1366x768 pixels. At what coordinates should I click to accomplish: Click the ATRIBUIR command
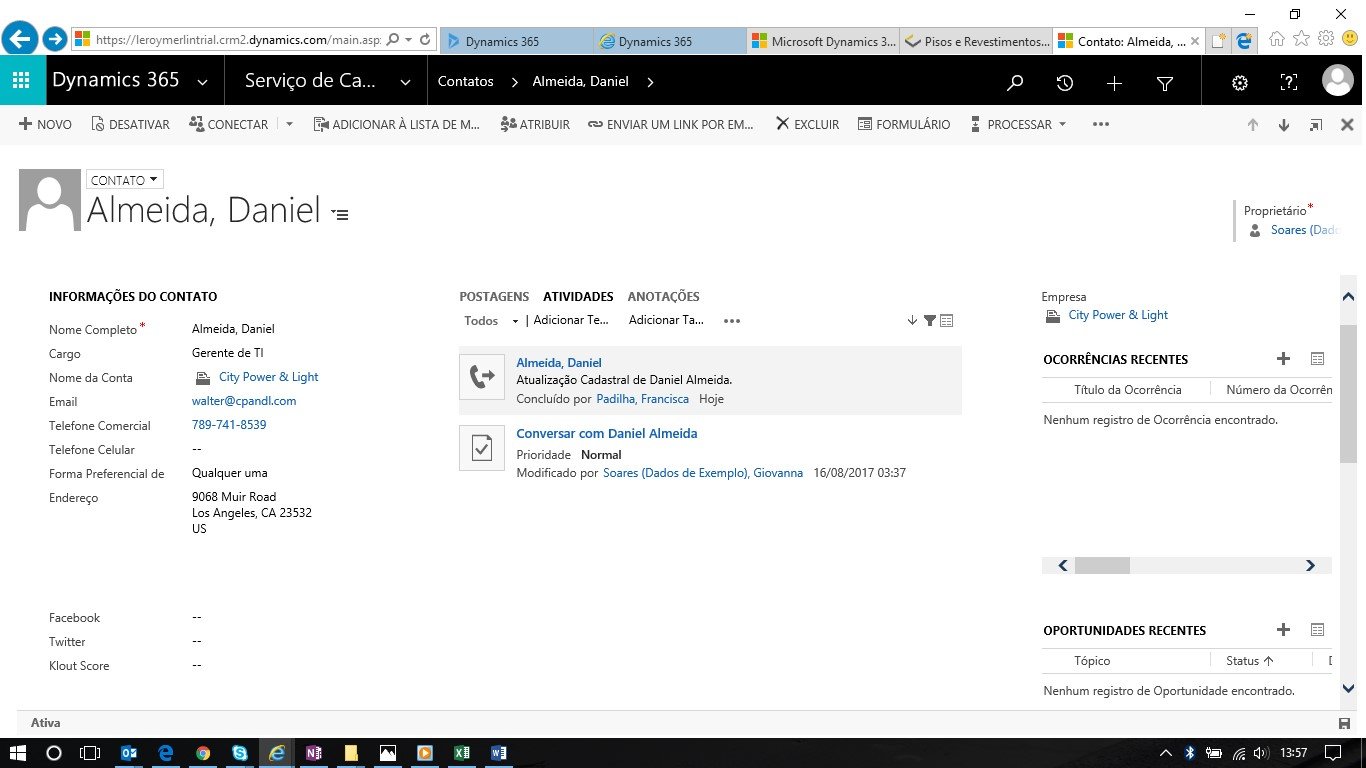[535, 125]
